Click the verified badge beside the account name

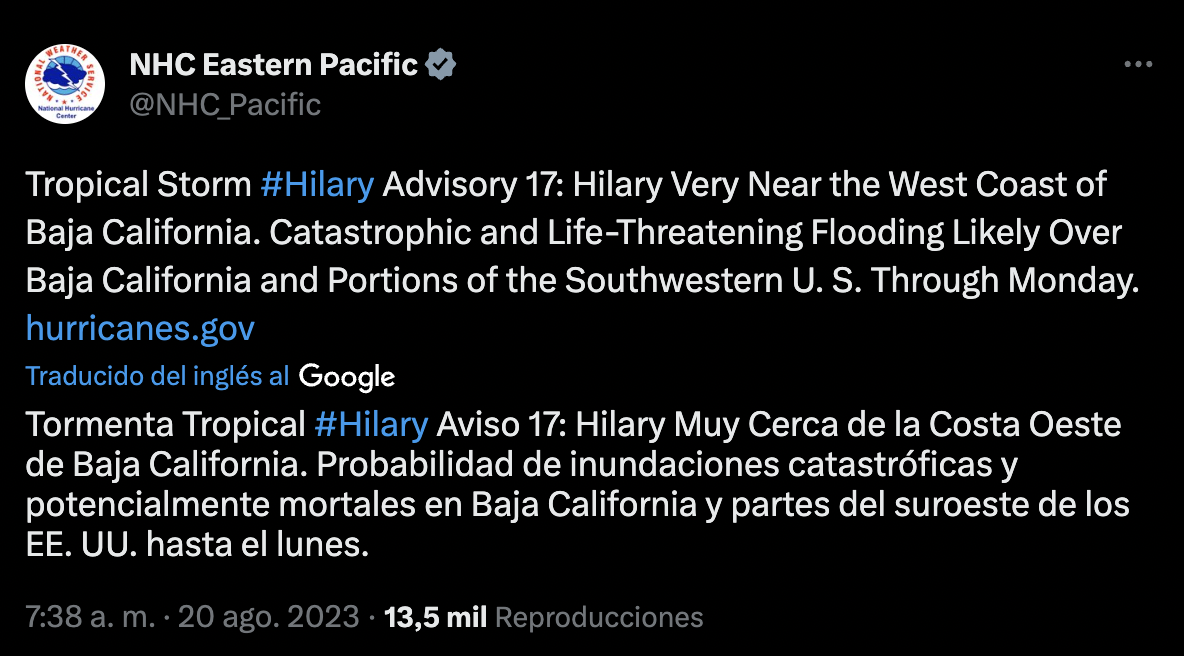[x=442, y=65]
